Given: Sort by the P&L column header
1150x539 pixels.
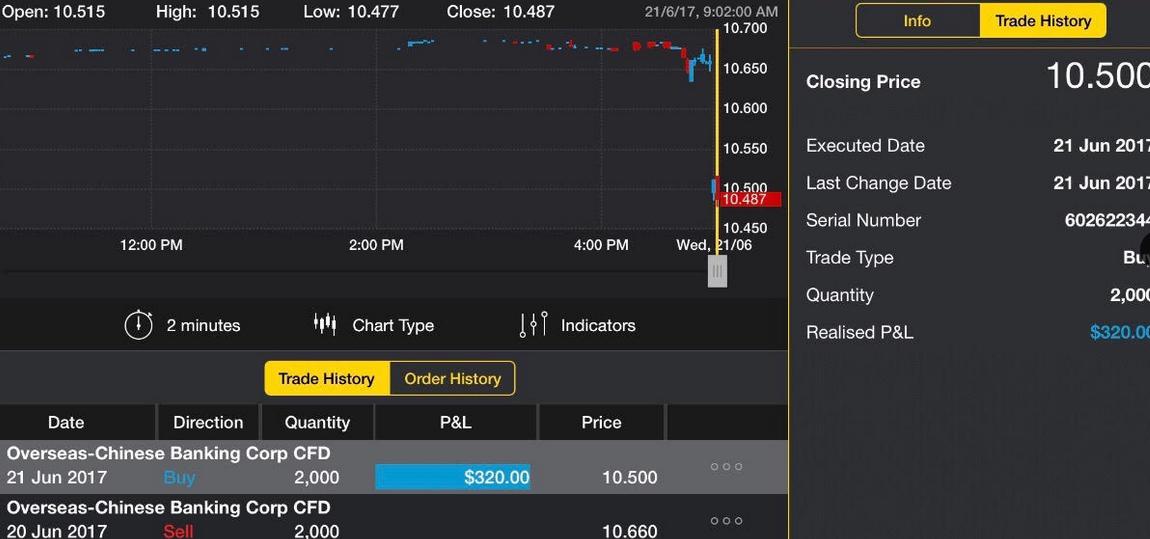Looking at the screenshot, I should click(x=455, y=422).
